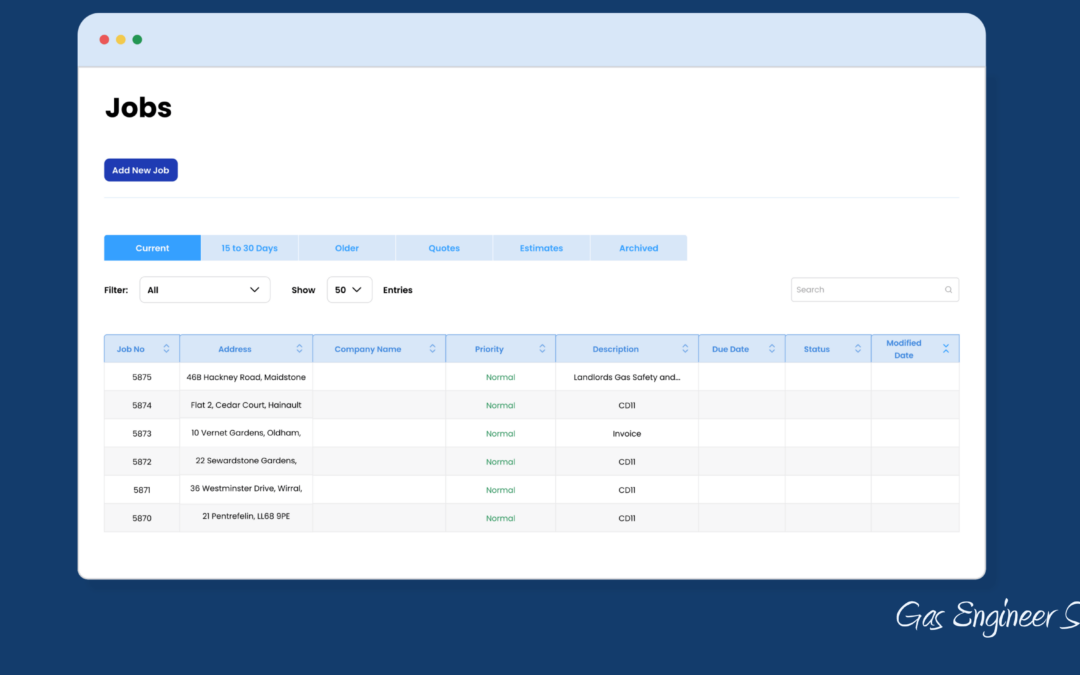Go to the Estimates tab
Image resolution: width=1080 pixels, height=675 pixels.
click(541, 248)
